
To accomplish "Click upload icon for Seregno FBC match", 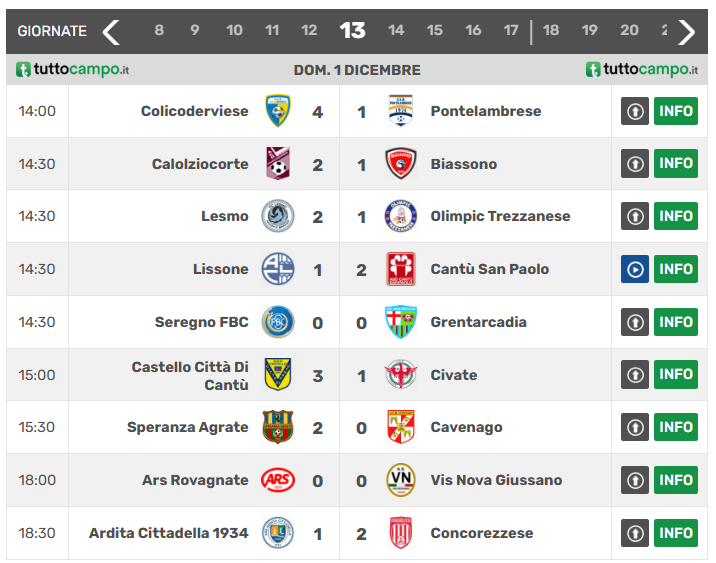I will 635,322.
